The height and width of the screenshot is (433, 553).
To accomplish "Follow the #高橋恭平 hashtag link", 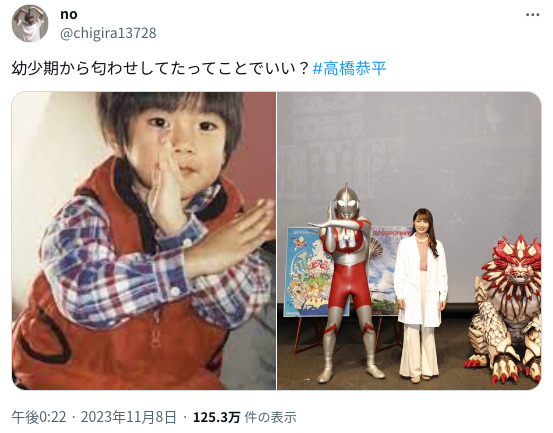I will 350,68.
